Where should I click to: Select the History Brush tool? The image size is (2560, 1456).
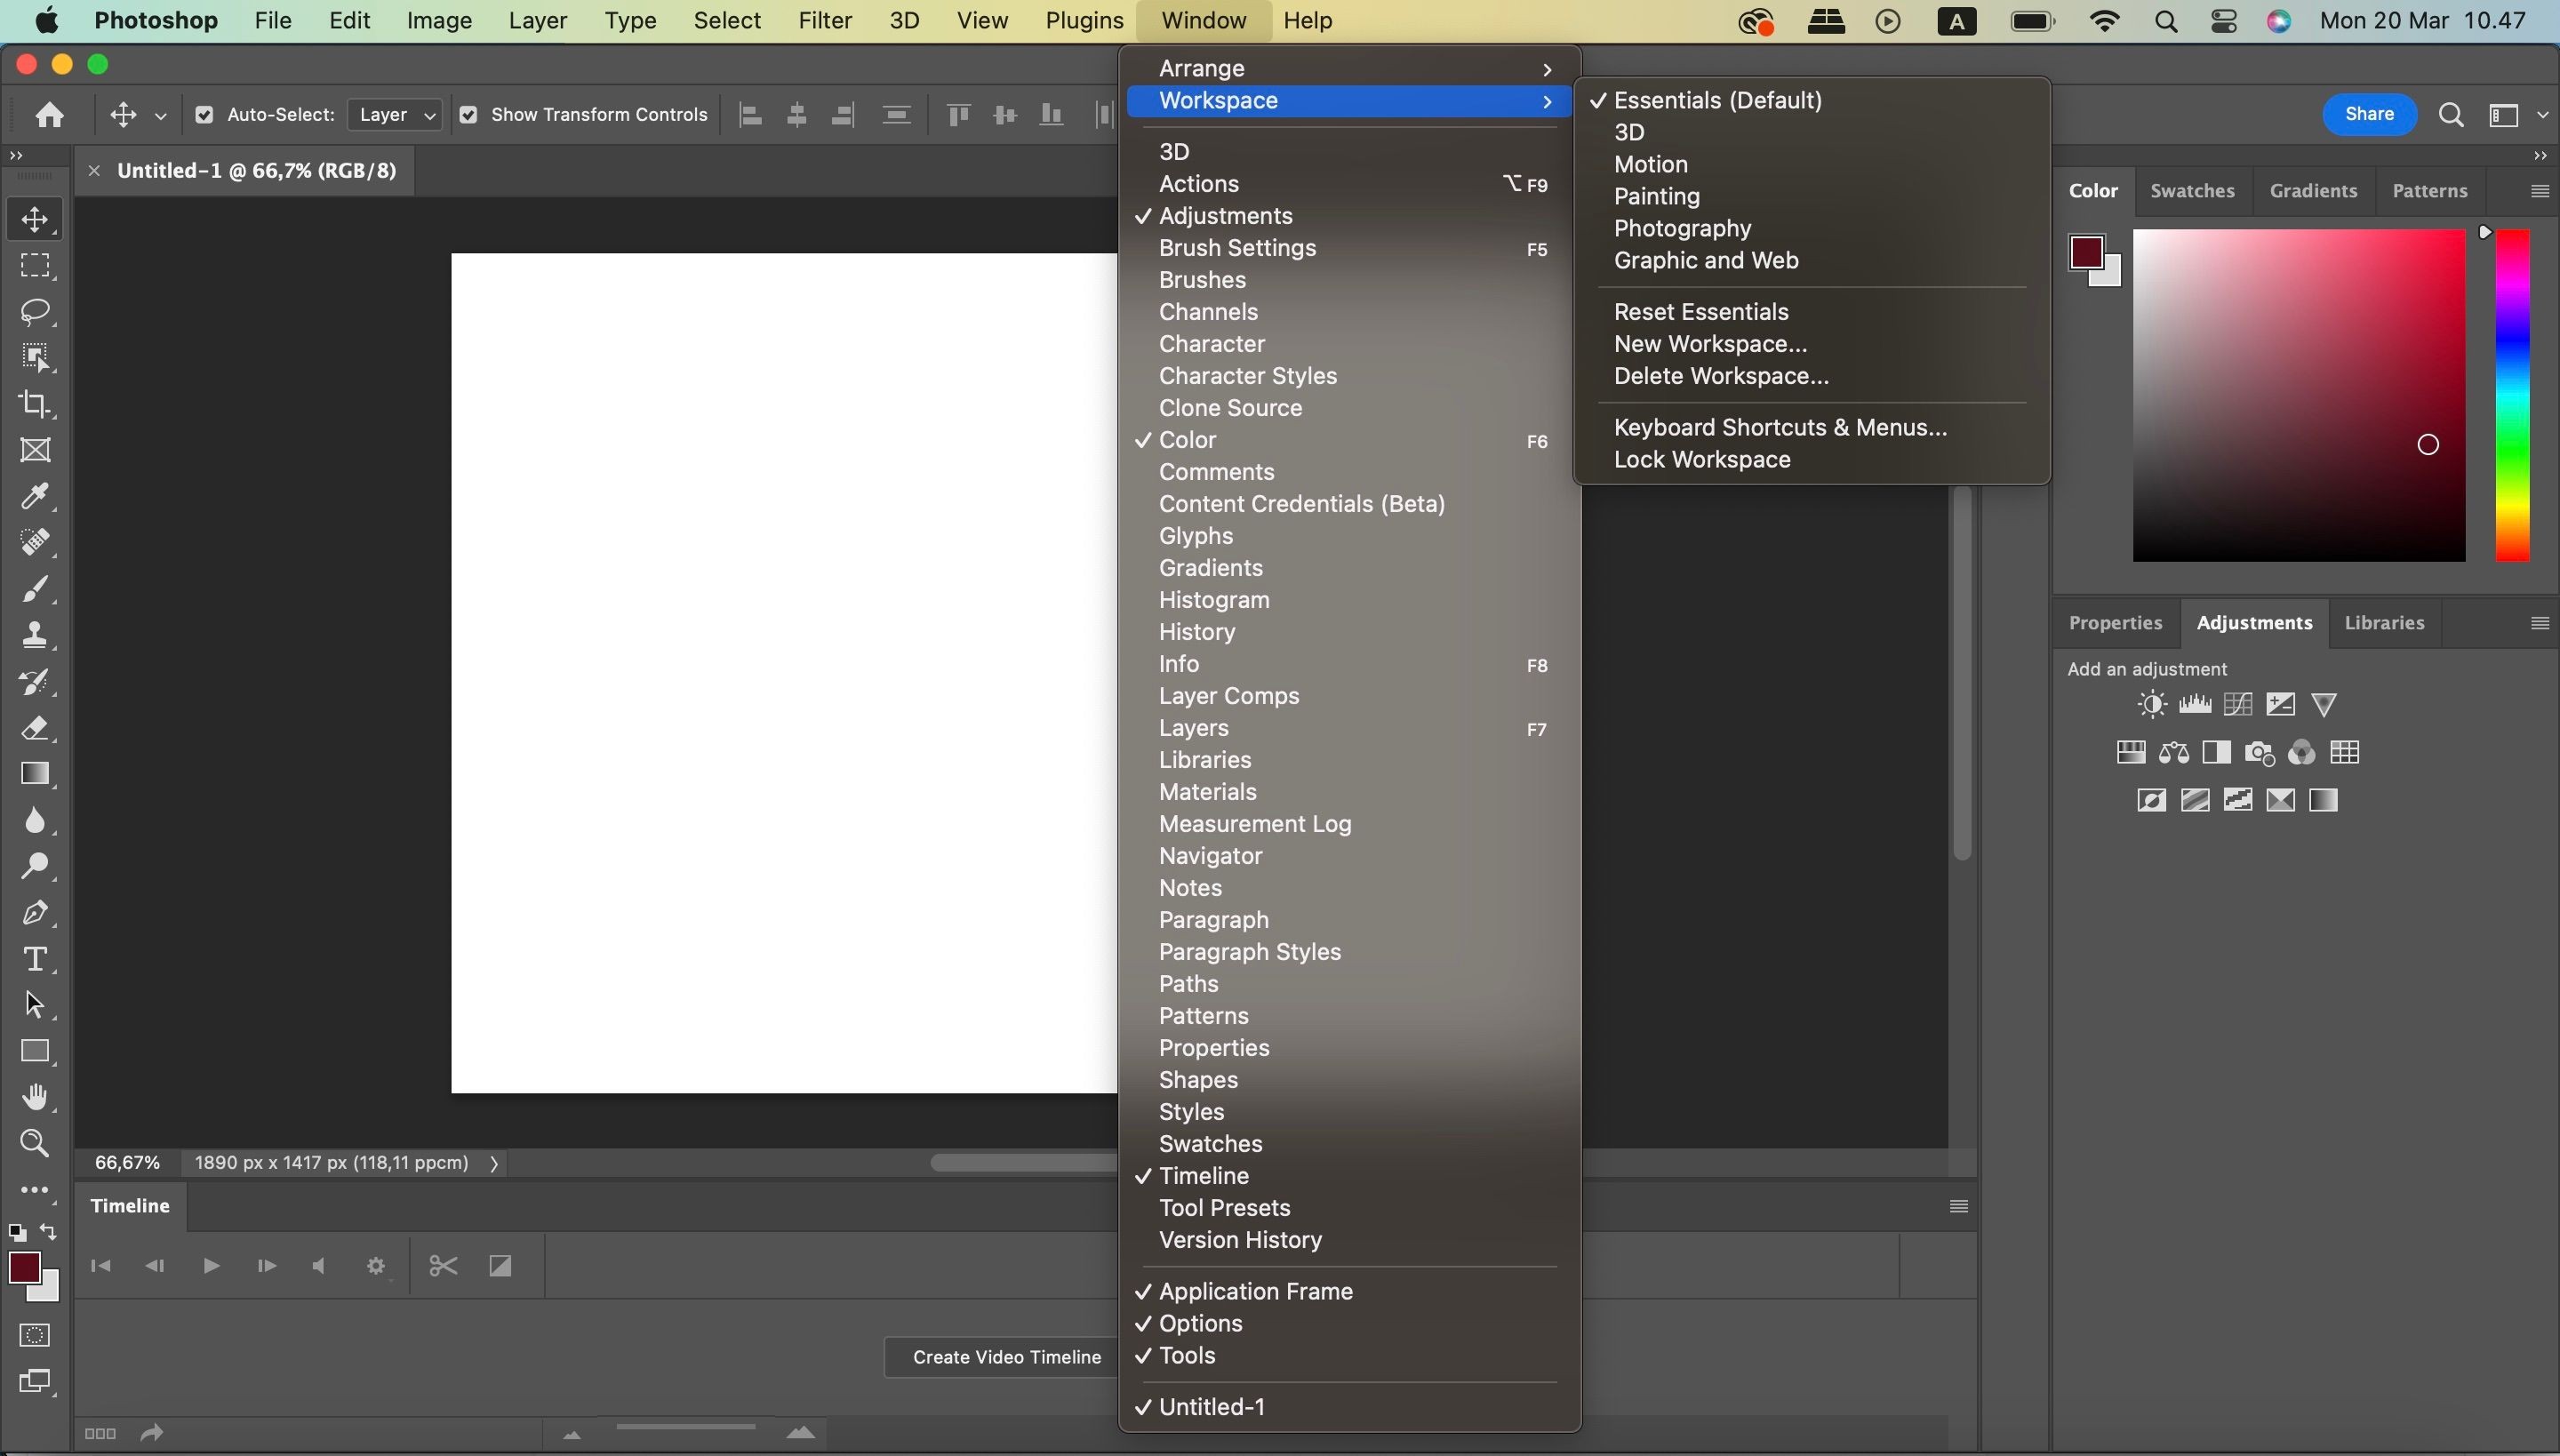click(x=36, y=682)
